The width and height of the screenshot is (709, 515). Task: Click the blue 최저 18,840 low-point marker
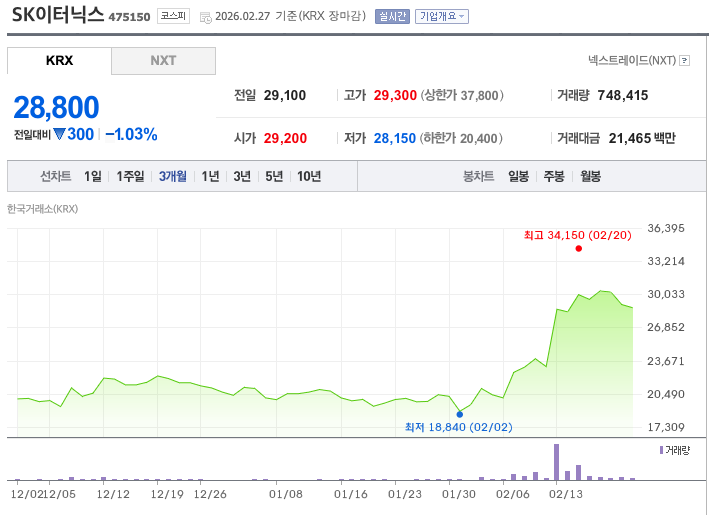[459, 414]
